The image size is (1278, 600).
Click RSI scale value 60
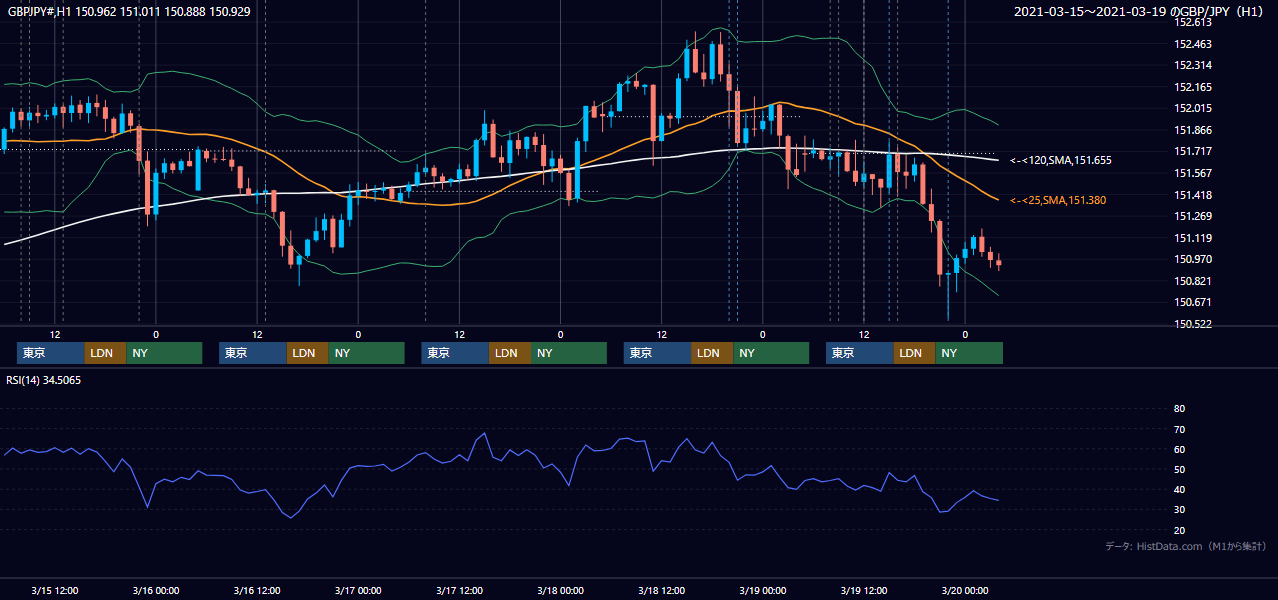coord(1179,449)
